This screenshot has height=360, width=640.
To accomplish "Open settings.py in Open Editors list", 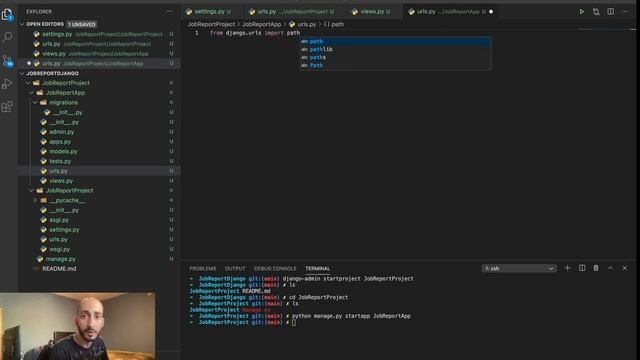I will coord(99,34).
